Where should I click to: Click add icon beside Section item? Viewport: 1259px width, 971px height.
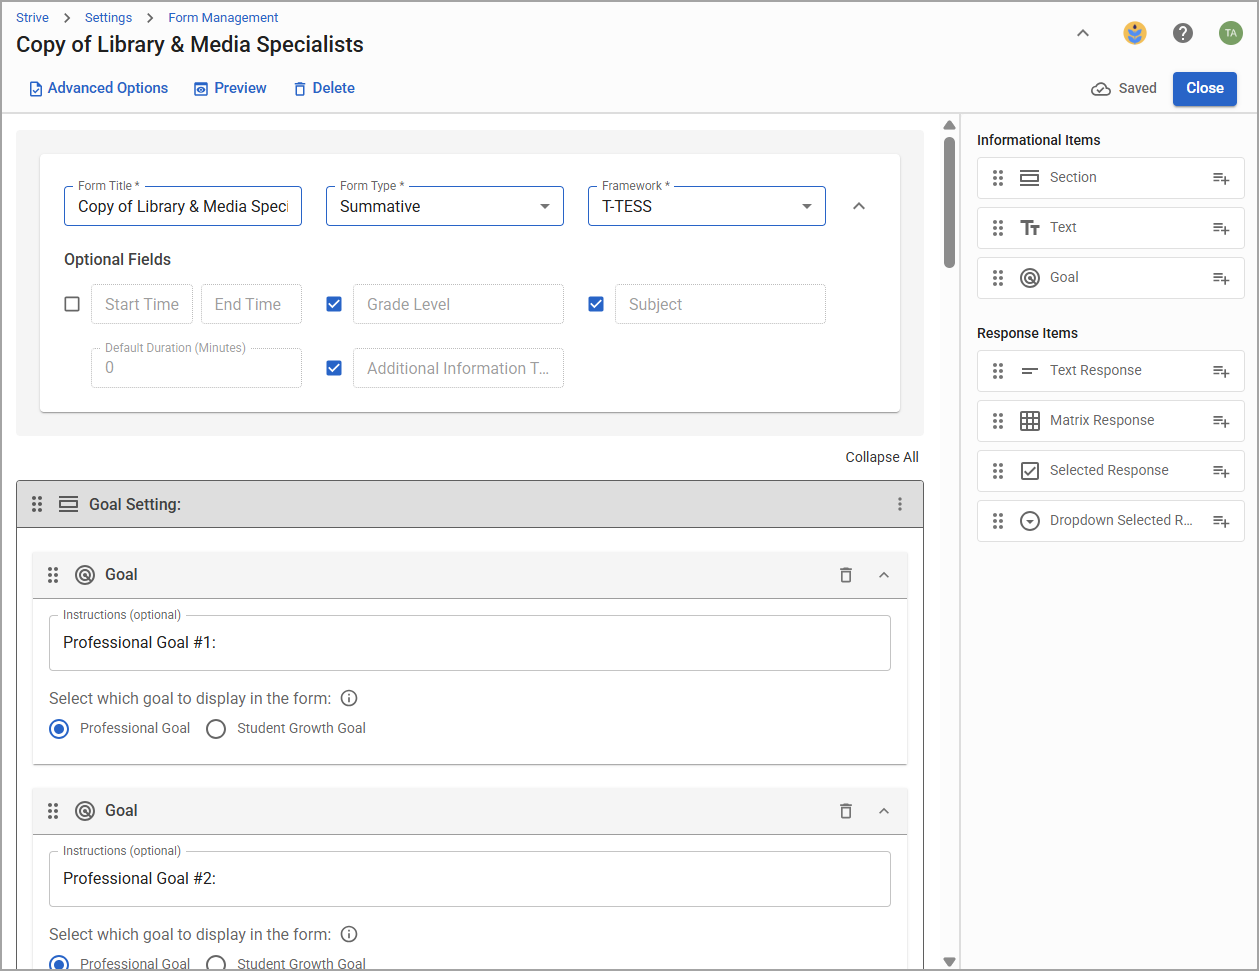click(1221, 178)
